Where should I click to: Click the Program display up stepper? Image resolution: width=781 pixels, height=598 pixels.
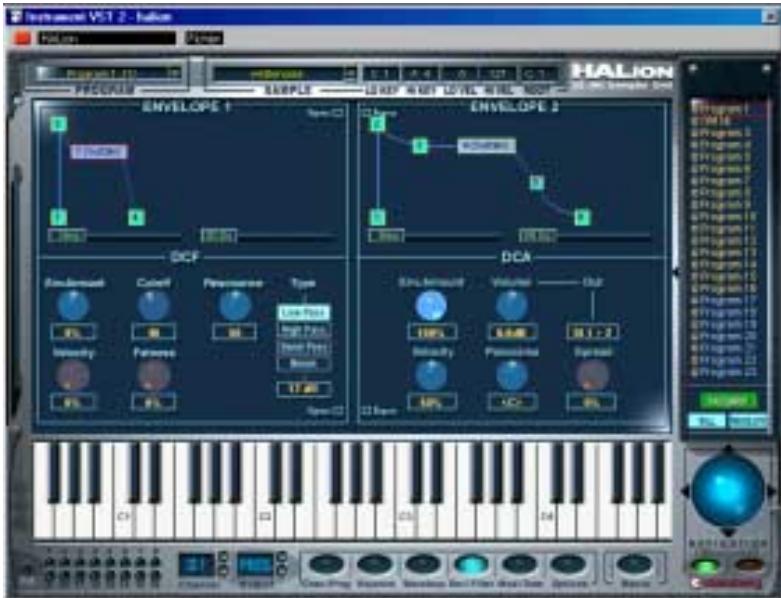pos(281,557)
